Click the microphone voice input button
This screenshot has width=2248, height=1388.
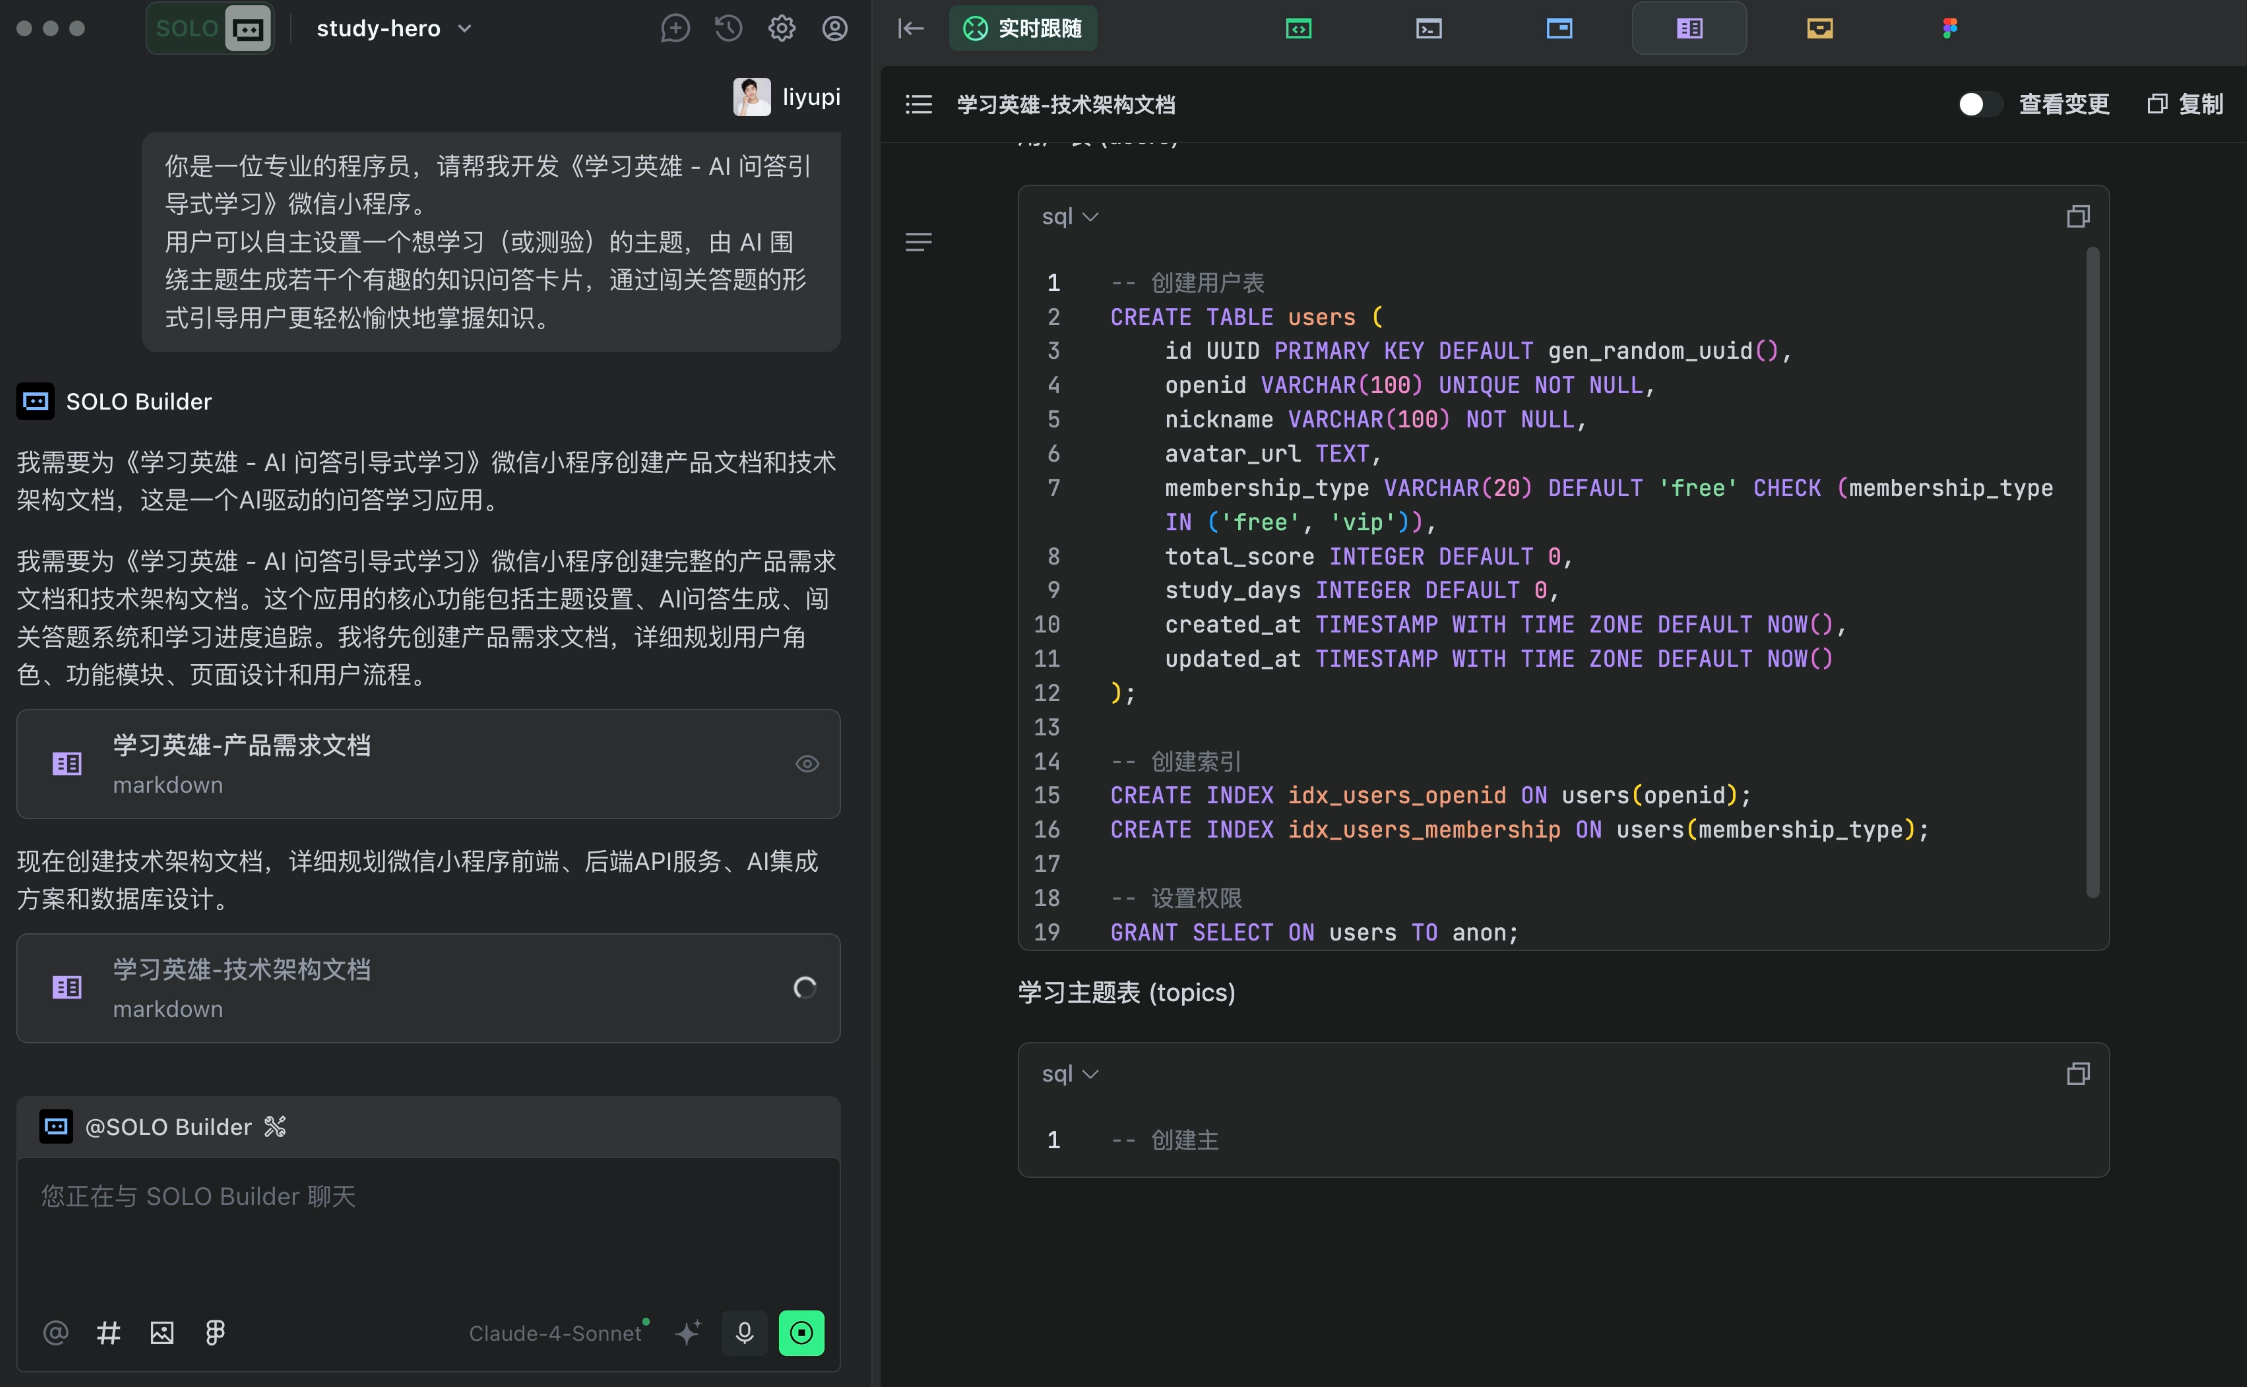[x=744, y=1332]
